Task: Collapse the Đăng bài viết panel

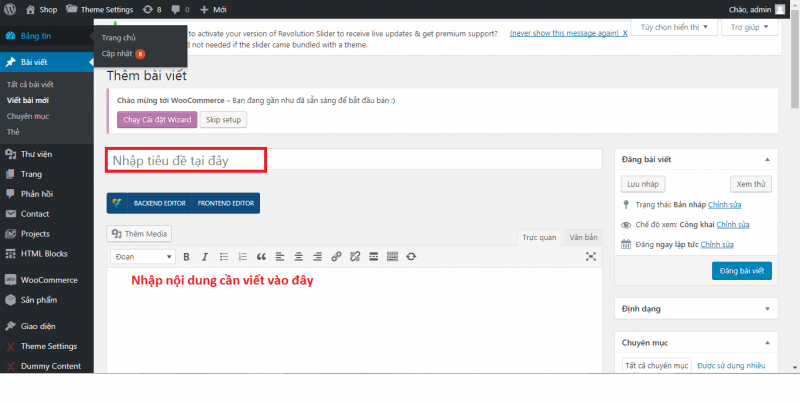Action: point(767,159)
